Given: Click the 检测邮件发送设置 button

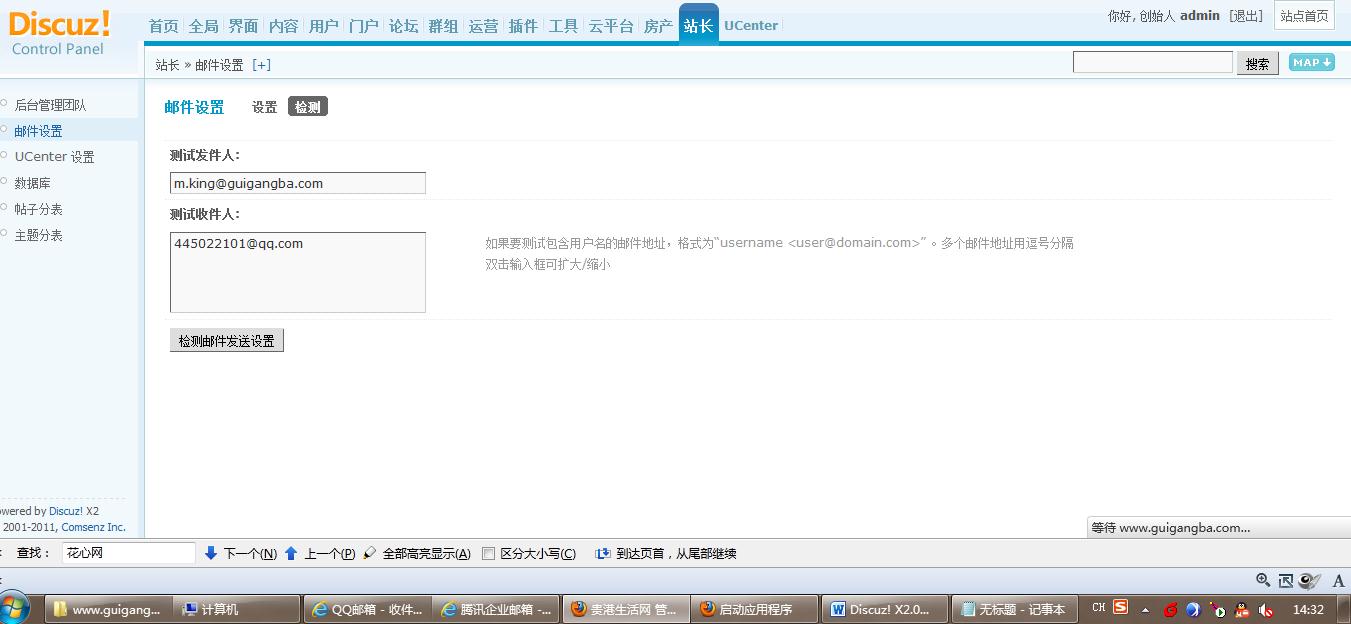Looking at the screenshot, I should pos(227,341).
